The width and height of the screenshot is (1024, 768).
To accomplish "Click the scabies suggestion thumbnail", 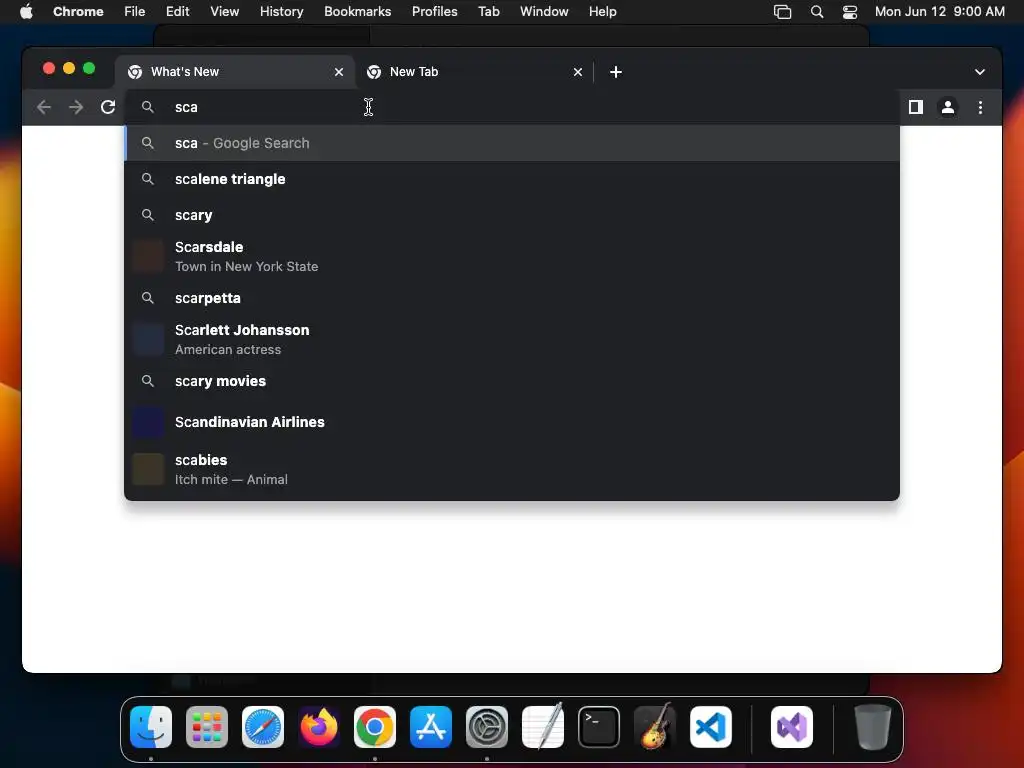I will tap(148, 469).
